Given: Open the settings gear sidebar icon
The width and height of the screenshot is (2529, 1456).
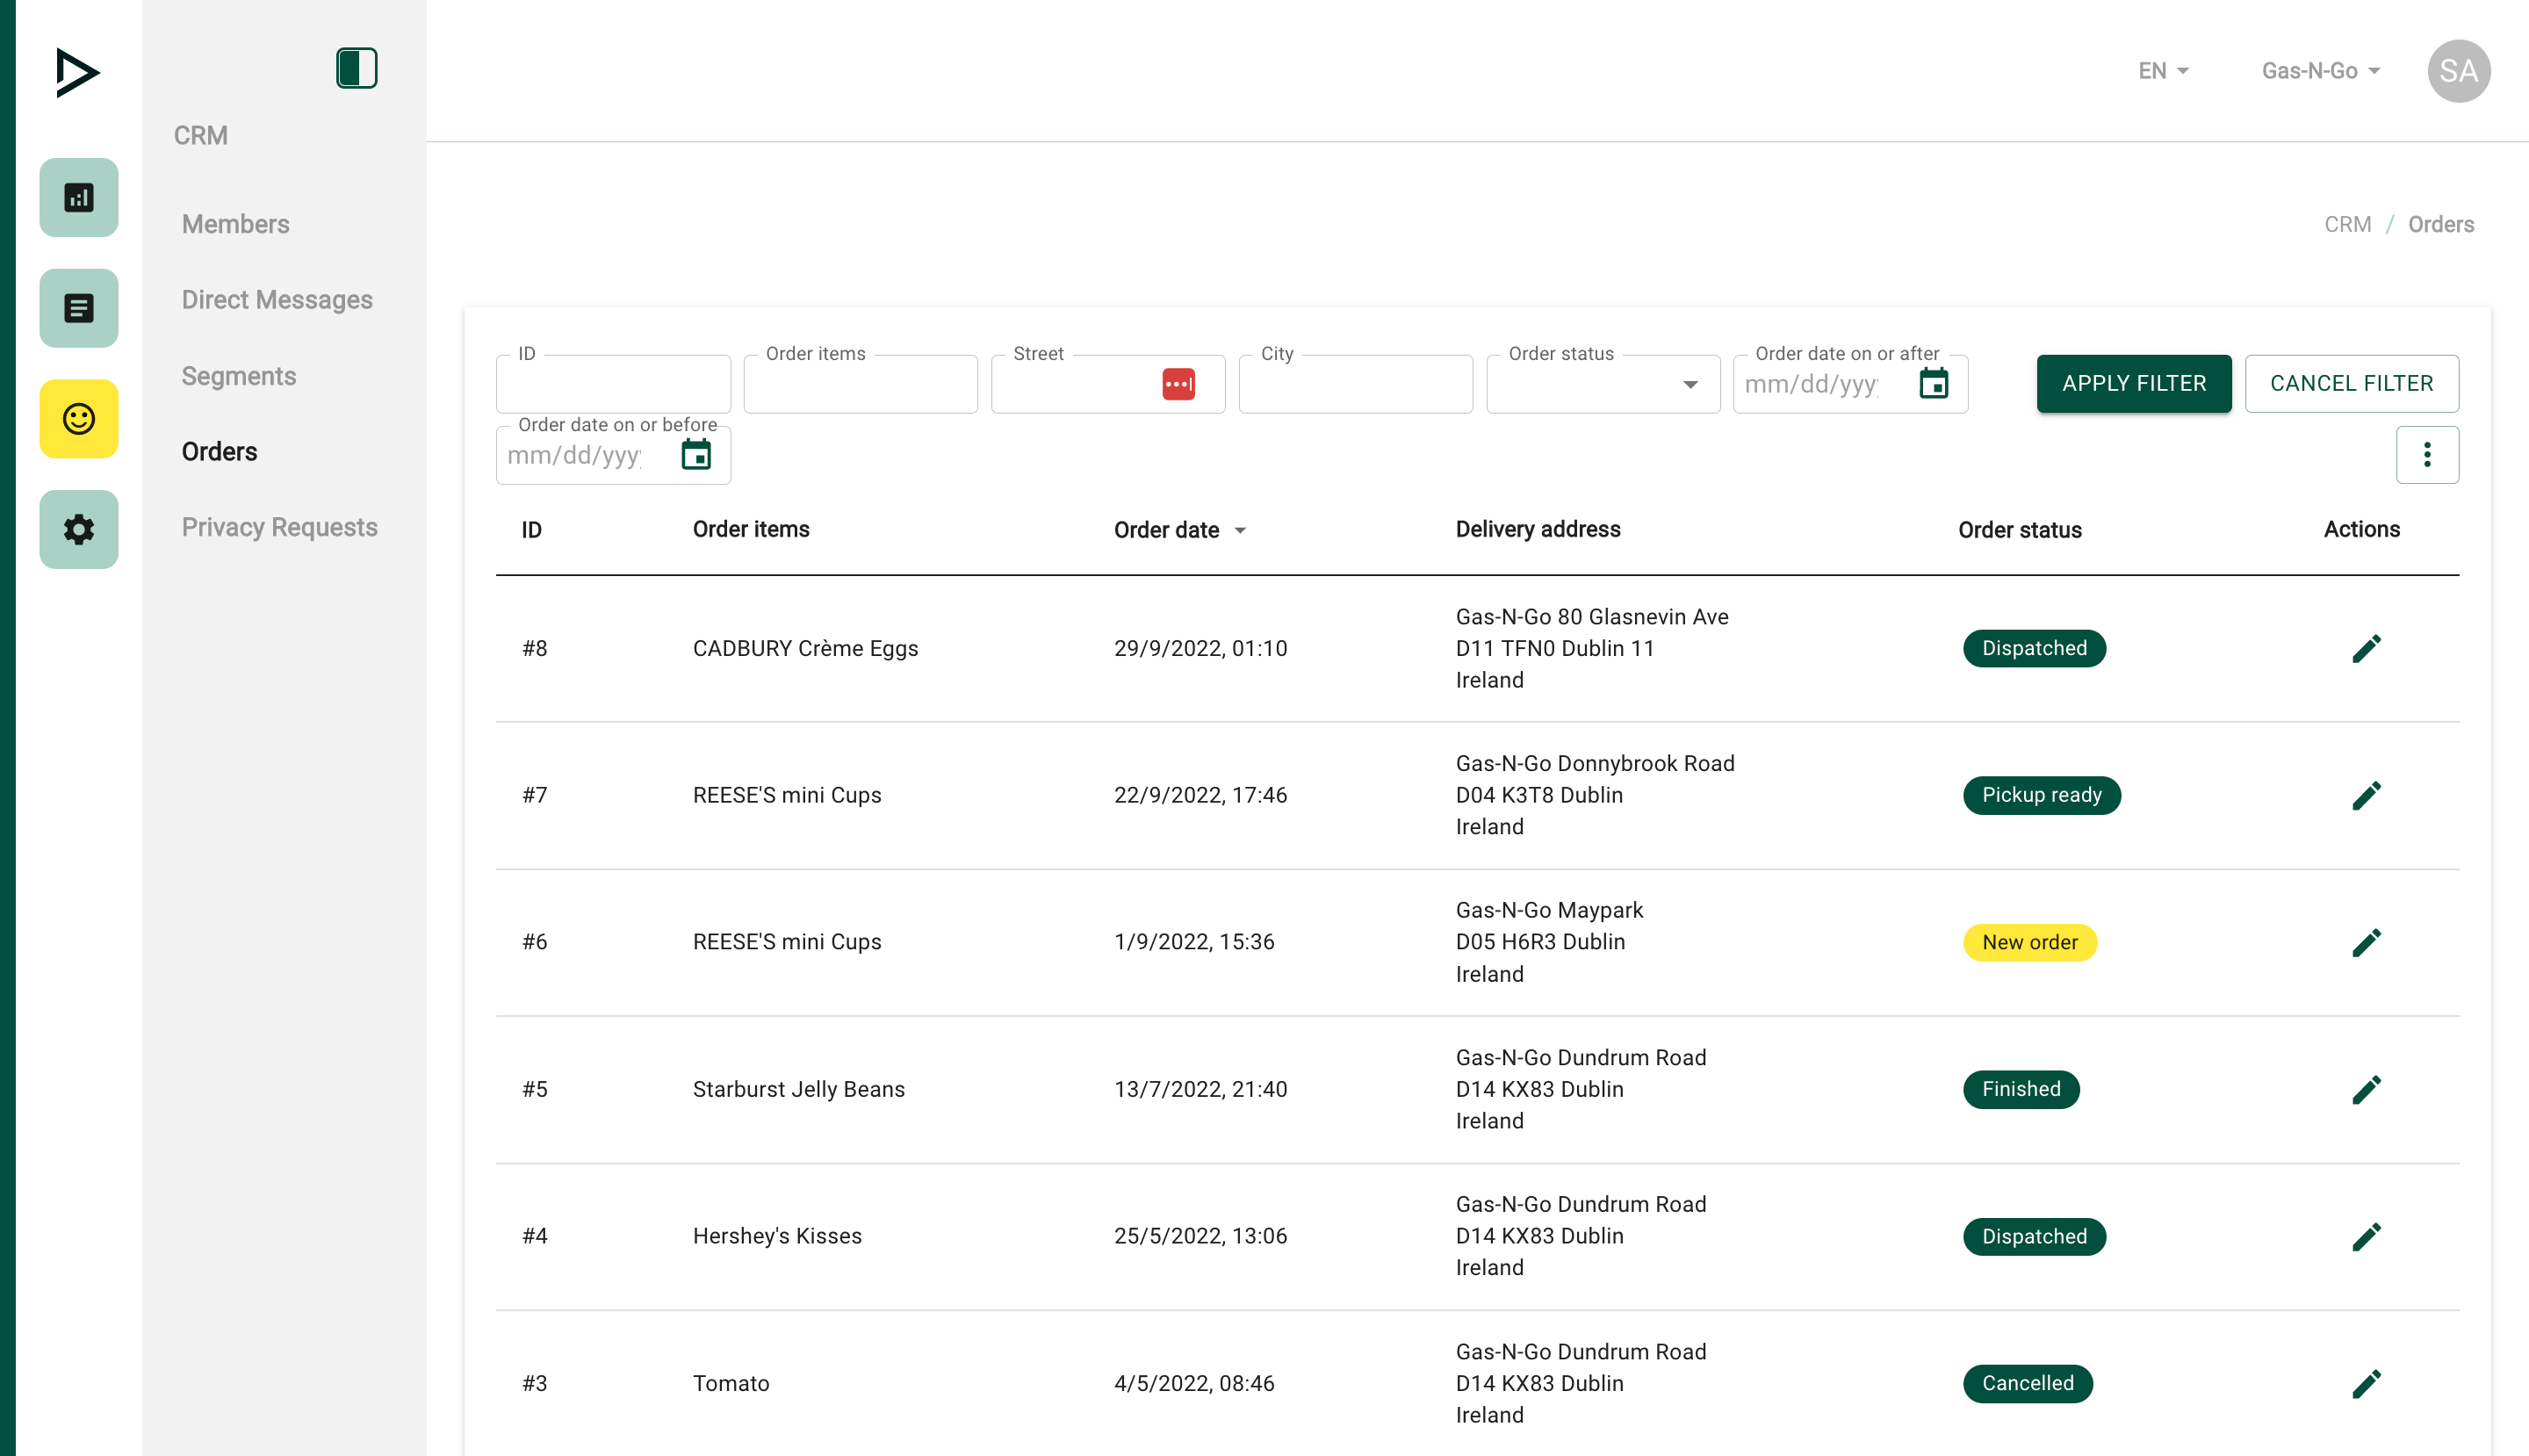Looking at the screenshot, I should coord(79,529).
